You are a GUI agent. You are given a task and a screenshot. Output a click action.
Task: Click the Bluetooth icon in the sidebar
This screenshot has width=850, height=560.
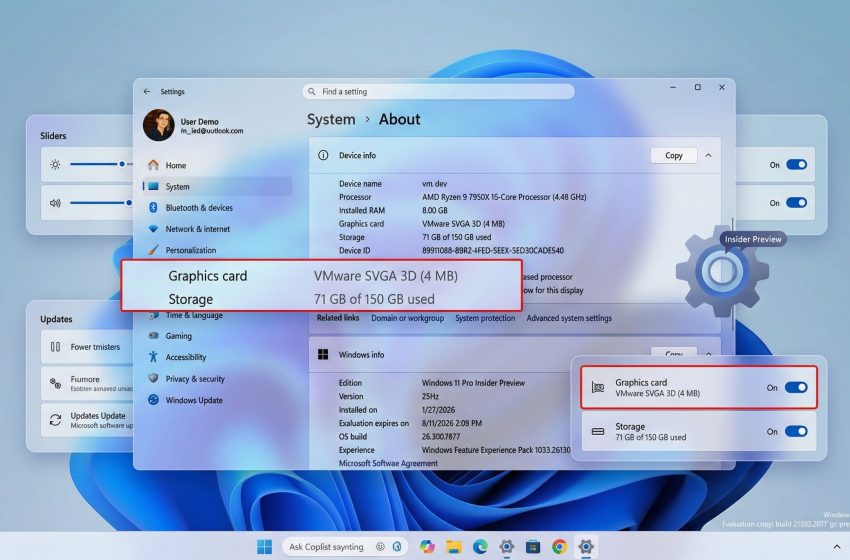(153, 208)
